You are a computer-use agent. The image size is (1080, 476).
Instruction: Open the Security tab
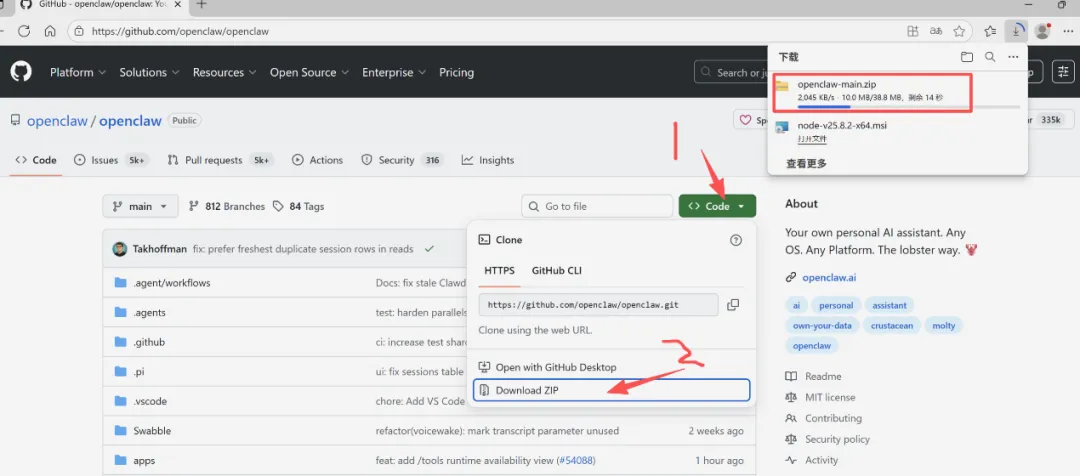tap(403, 160)
